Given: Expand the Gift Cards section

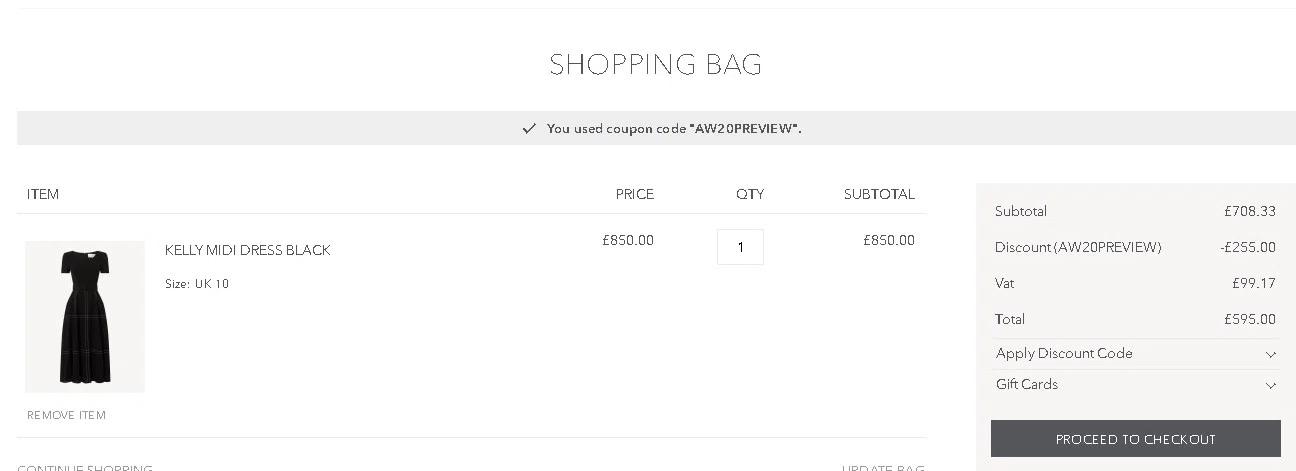Looking at the screenshot, I should (1027, 385).
